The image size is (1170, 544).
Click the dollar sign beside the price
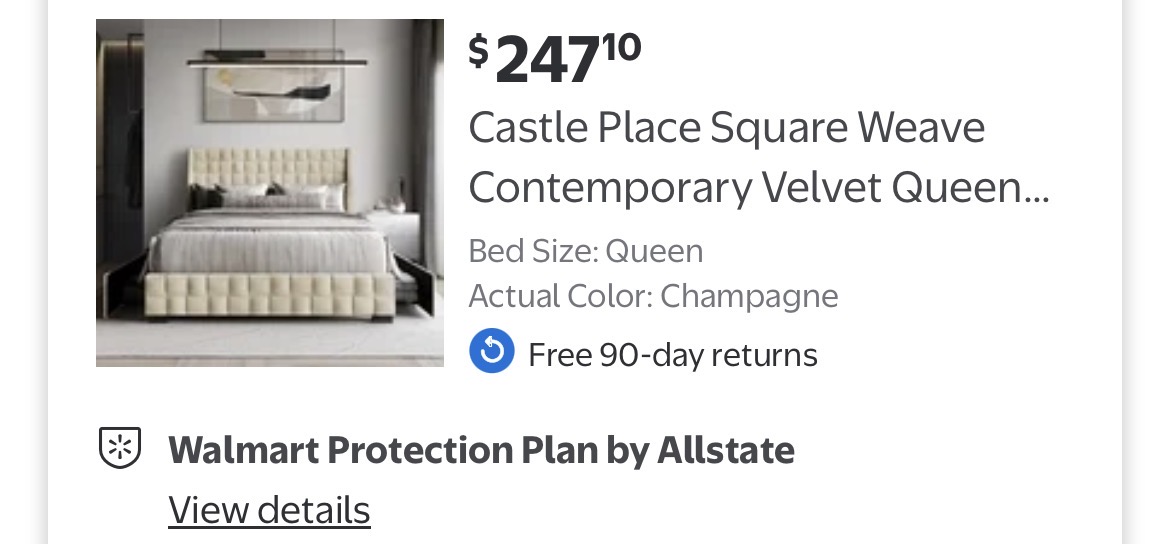[479, 51]
